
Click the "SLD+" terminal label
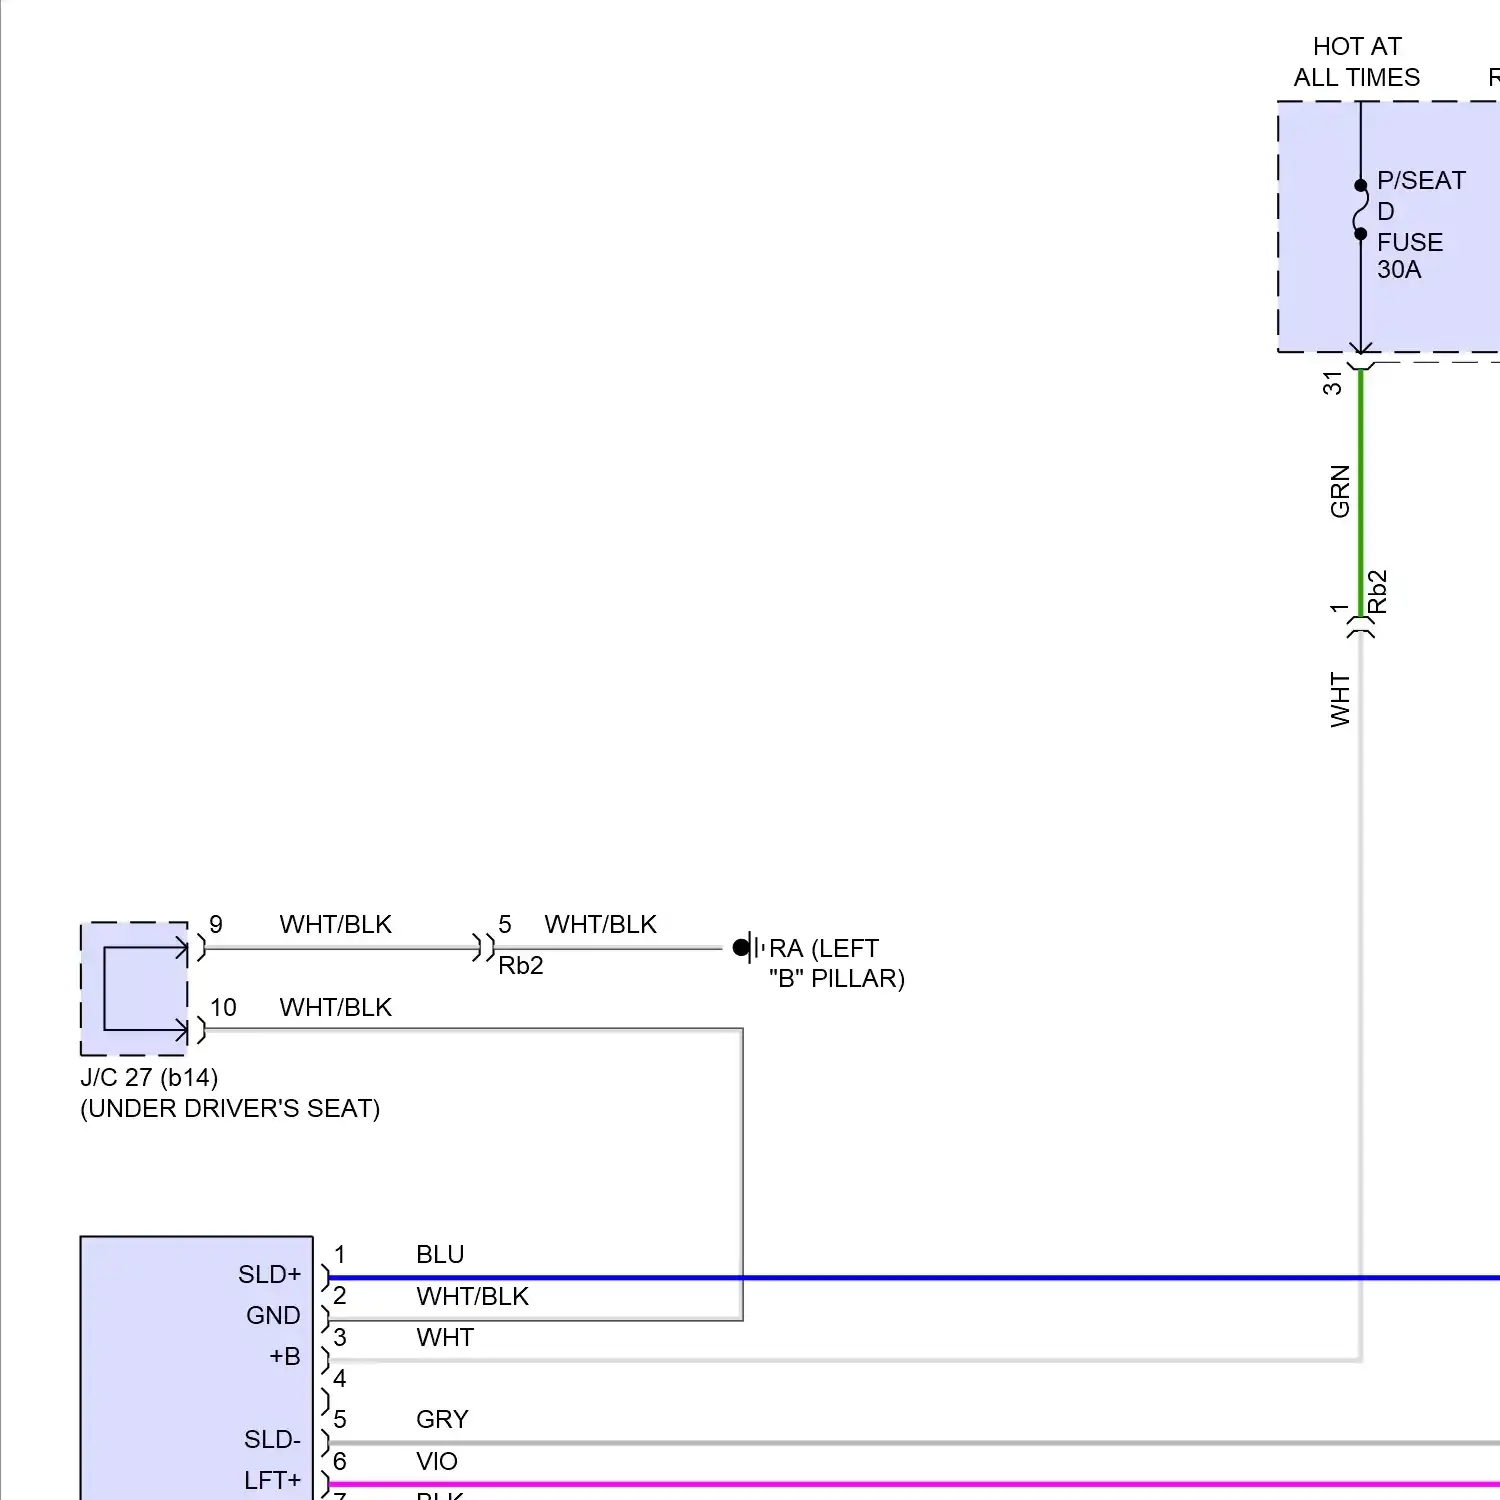[269, 1274]
